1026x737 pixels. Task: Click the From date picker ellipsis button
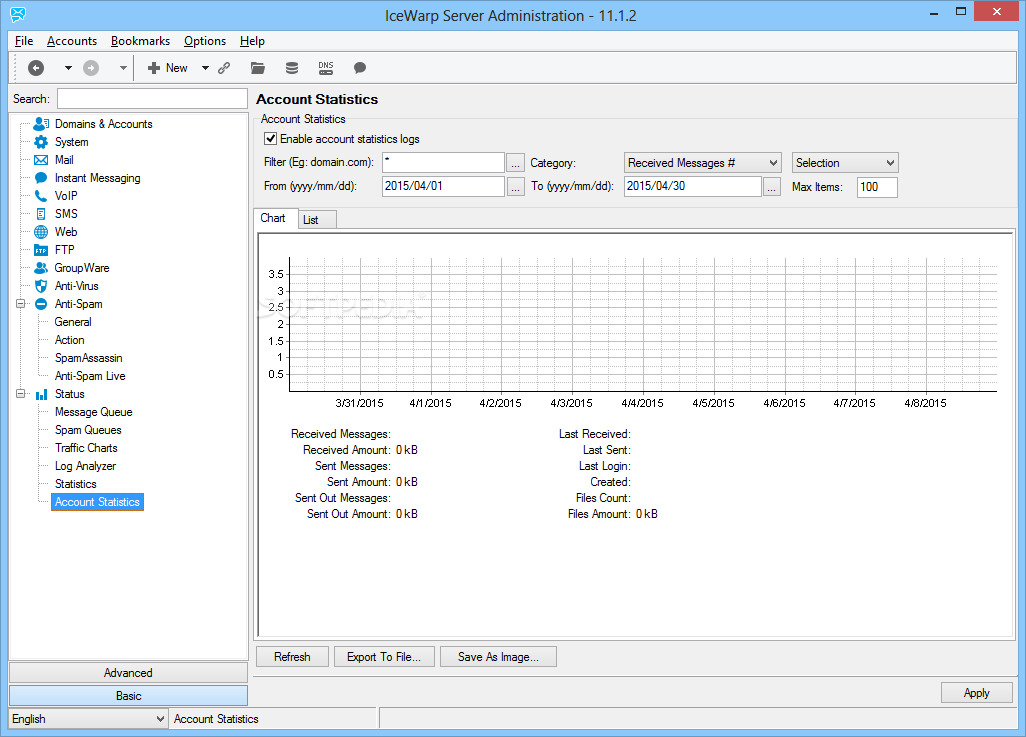pos(516,187)
